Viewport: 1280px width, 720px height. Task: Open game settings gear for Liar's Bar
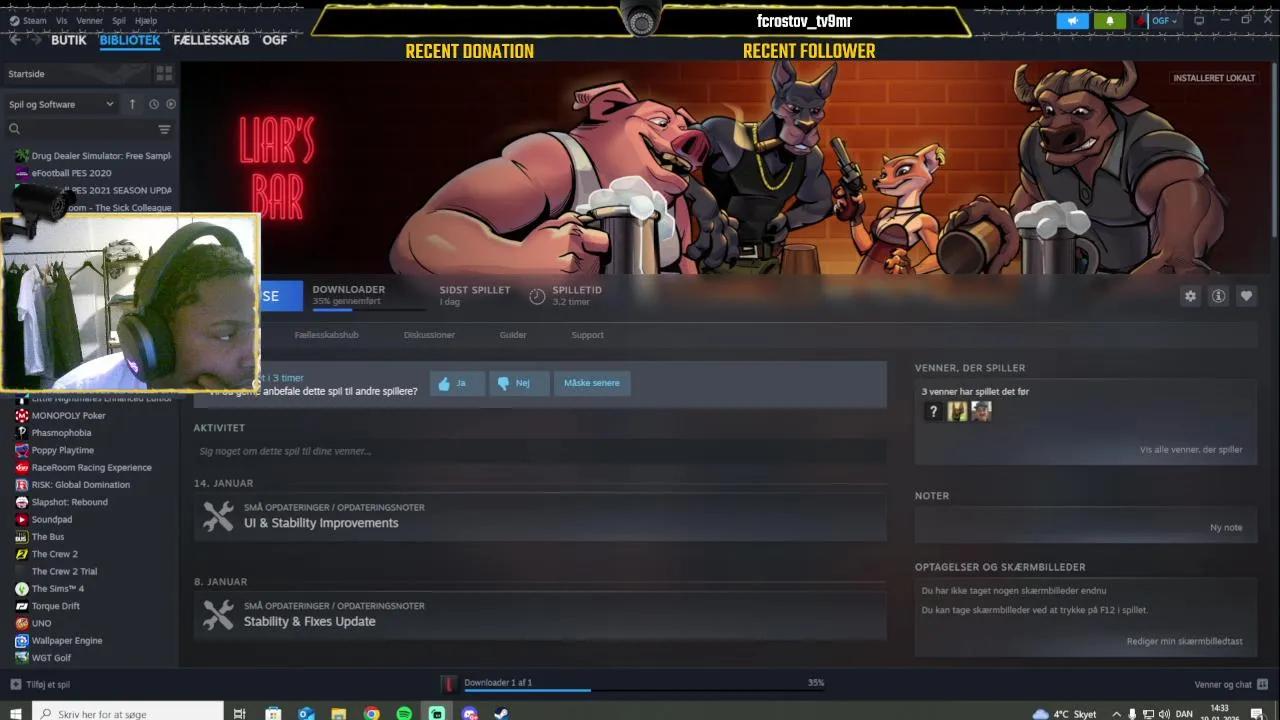1190,296
